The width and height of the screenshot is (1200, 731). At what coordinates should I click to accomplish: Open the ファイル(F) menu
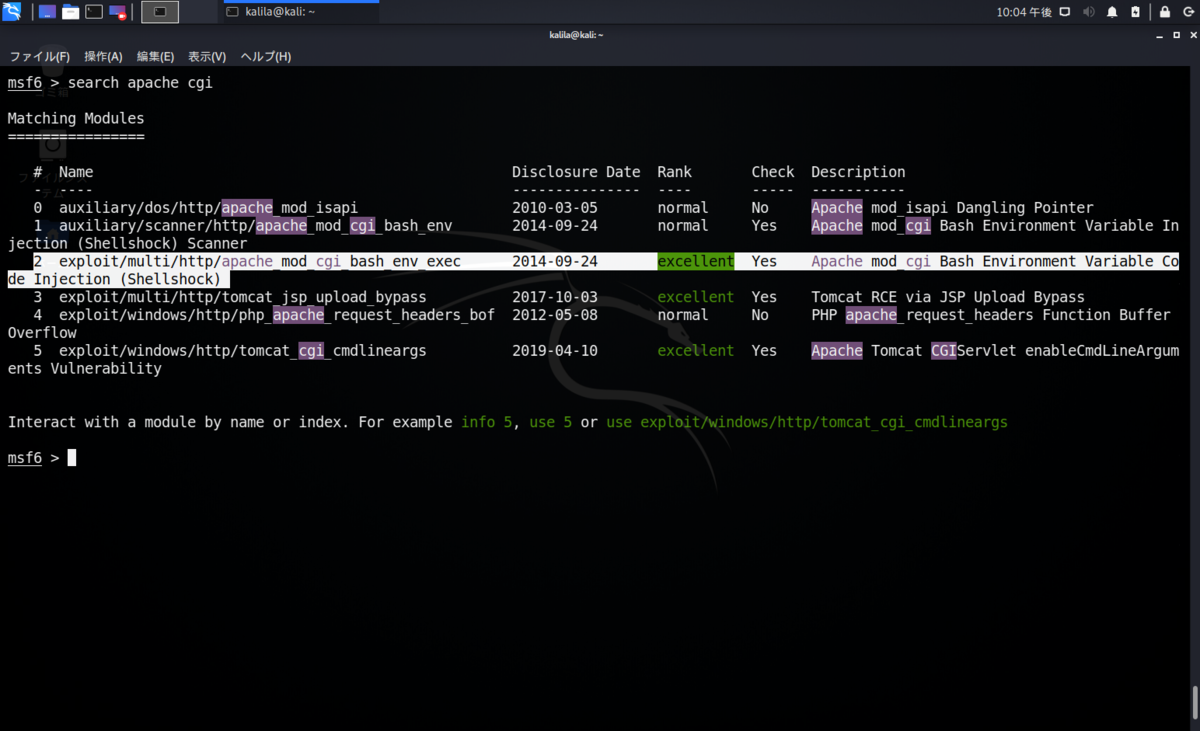40,56
